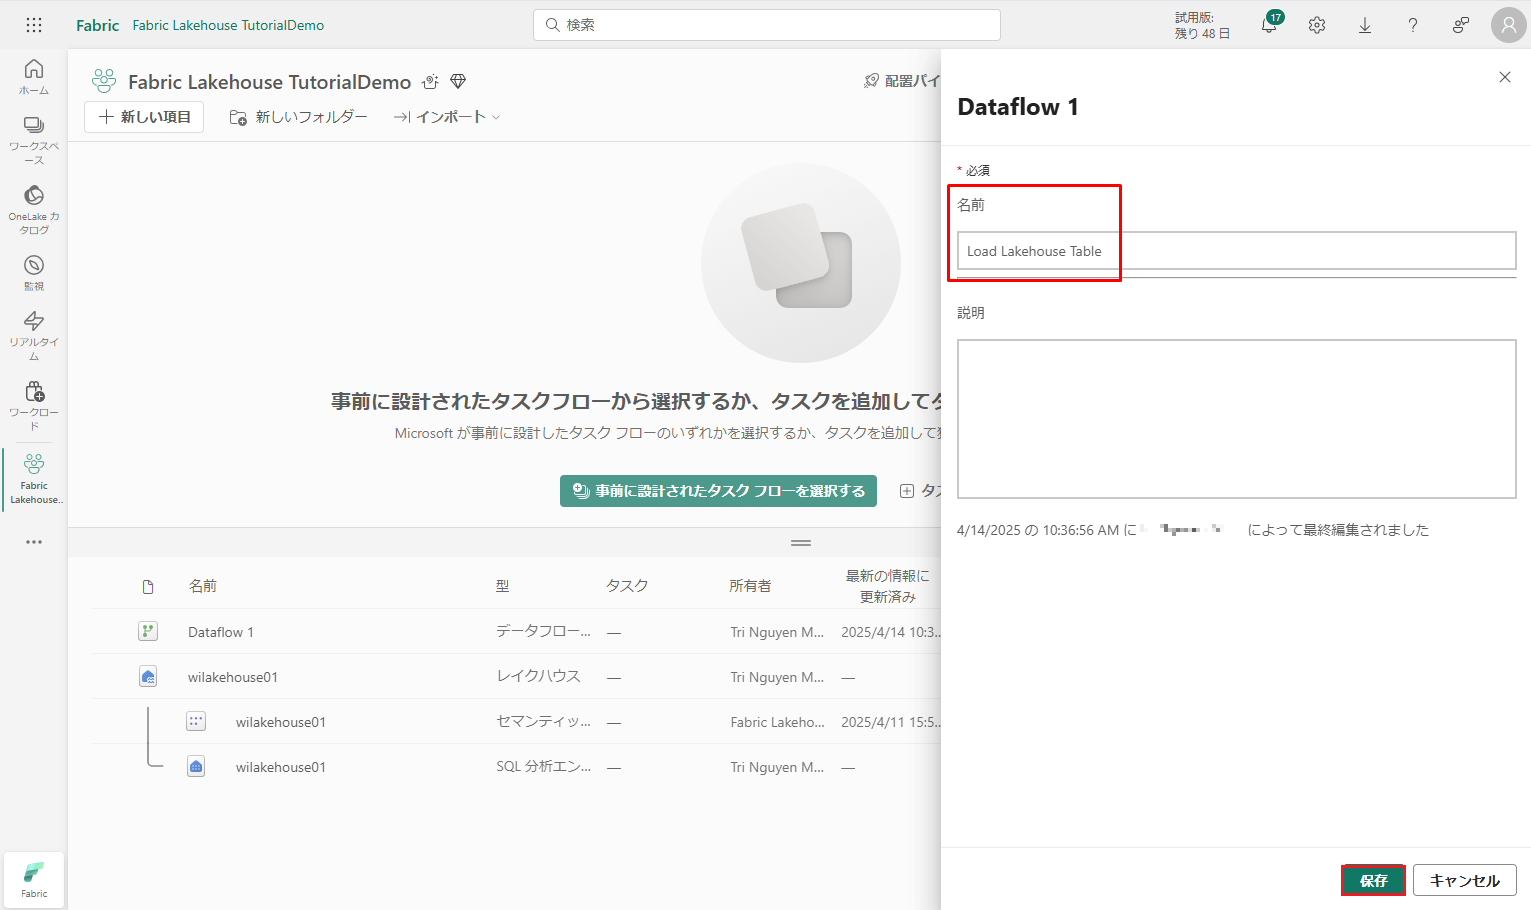Click the Help question mark icon
This screenshot has width=1531, height=910.
tap(1412, 26)
